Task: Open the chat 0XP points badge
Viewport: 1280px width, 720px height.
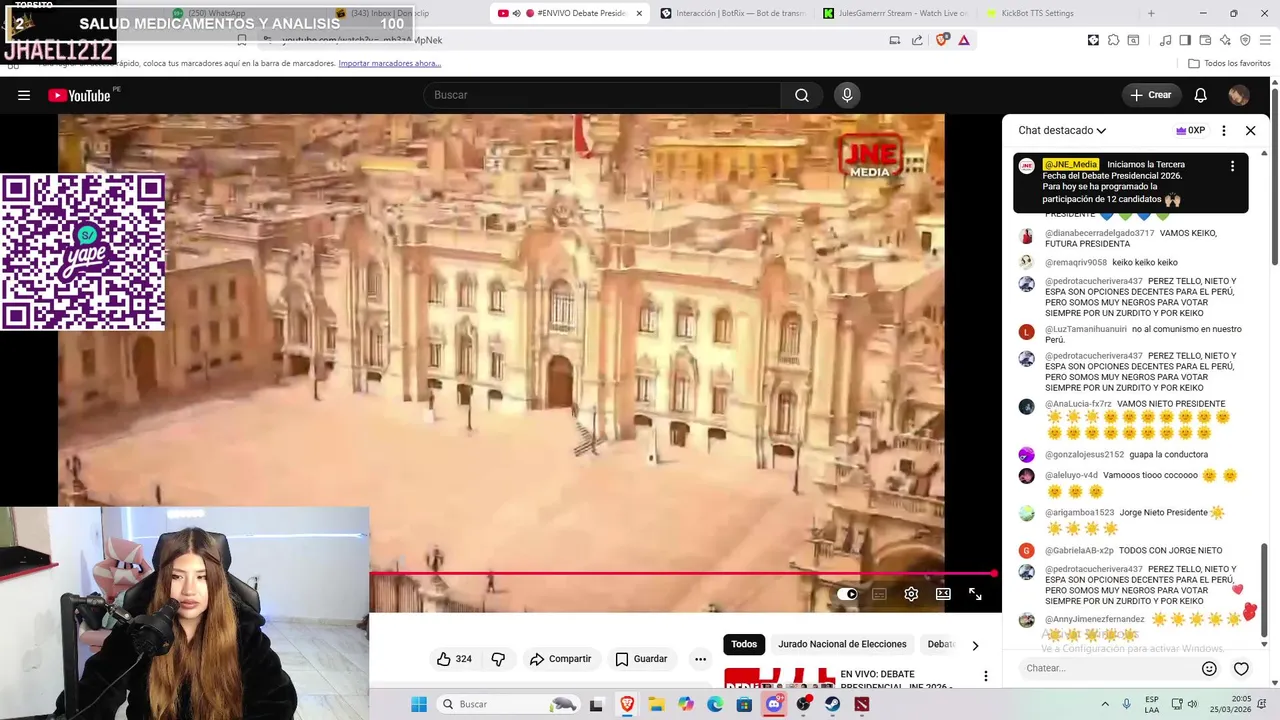Action: tap(1190, 130)
